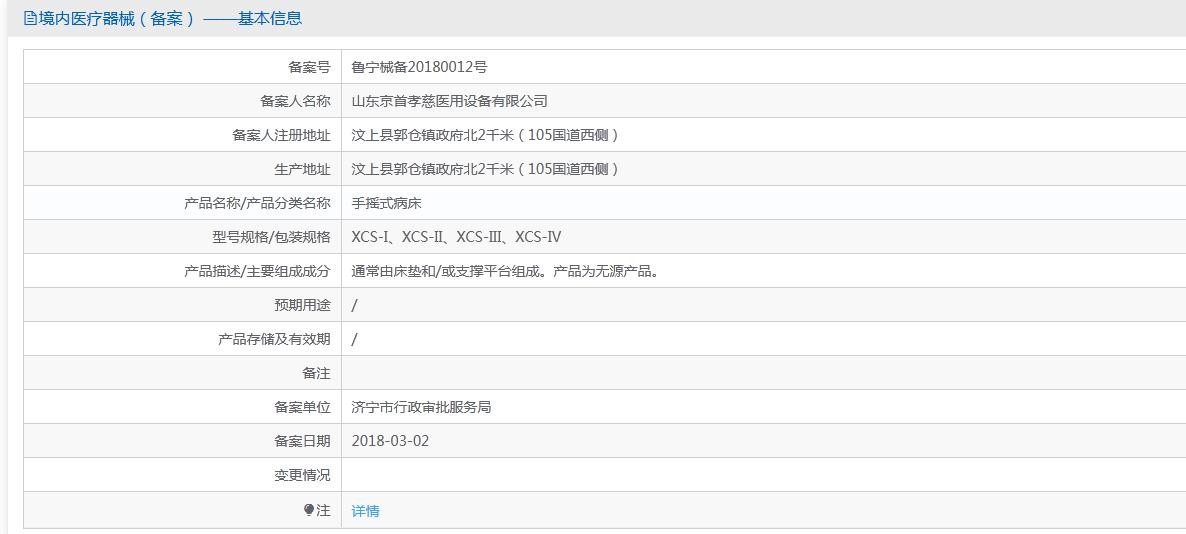
Task: Click the document icon before 境内医疗器械
Action: [30, 19]
